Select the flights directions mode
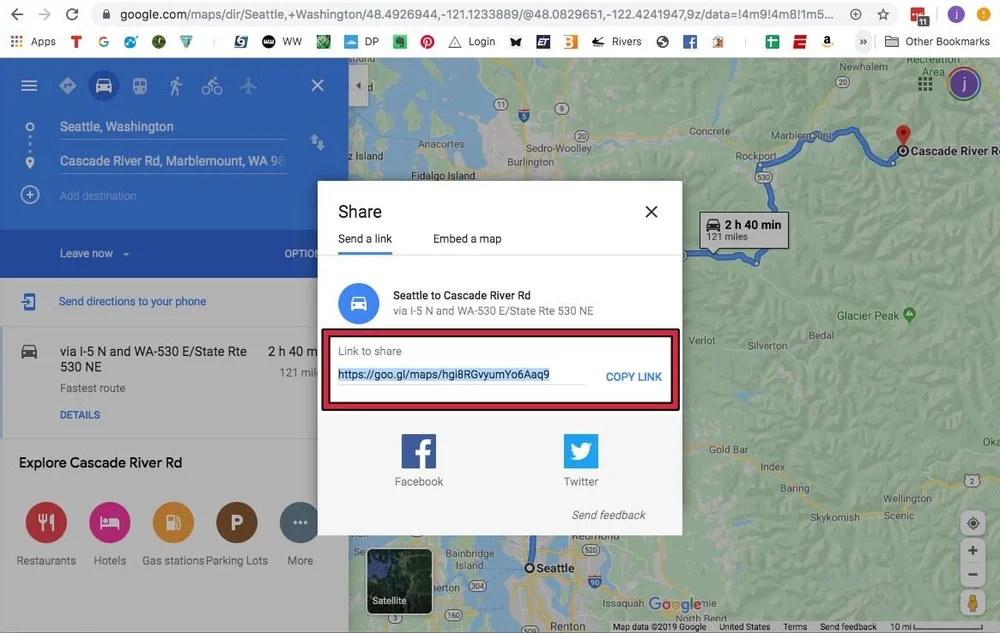The width and height of the screenshot is (1000, 633). coord(247,85)
